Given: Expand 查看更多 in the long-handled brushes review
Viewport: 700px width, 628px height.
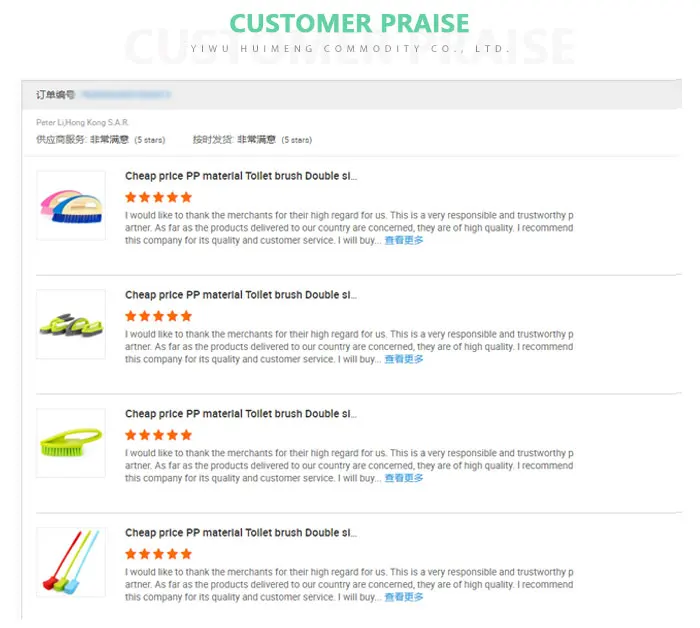Looking at the screenshot, I should pos(404,597).
